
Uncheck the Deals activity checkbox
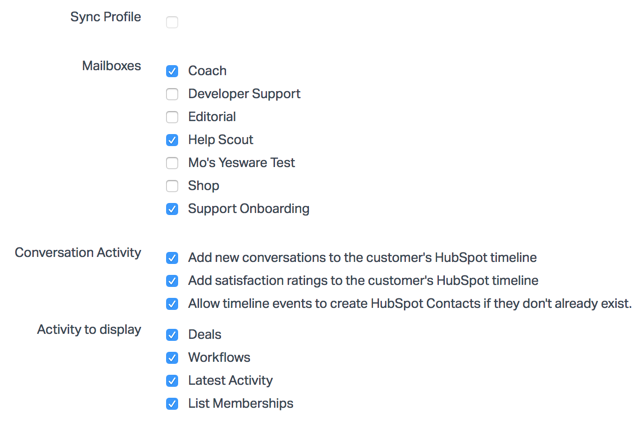click(x=172, y=335)
